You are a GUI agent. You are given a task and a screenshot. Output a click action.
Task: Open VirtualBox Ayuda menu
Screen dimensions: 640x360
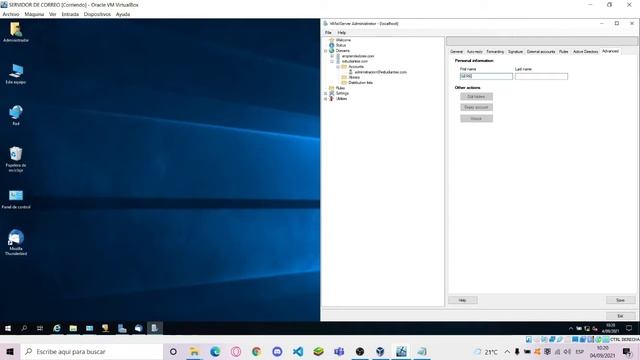pyautogui.click(x=123, y=14)
